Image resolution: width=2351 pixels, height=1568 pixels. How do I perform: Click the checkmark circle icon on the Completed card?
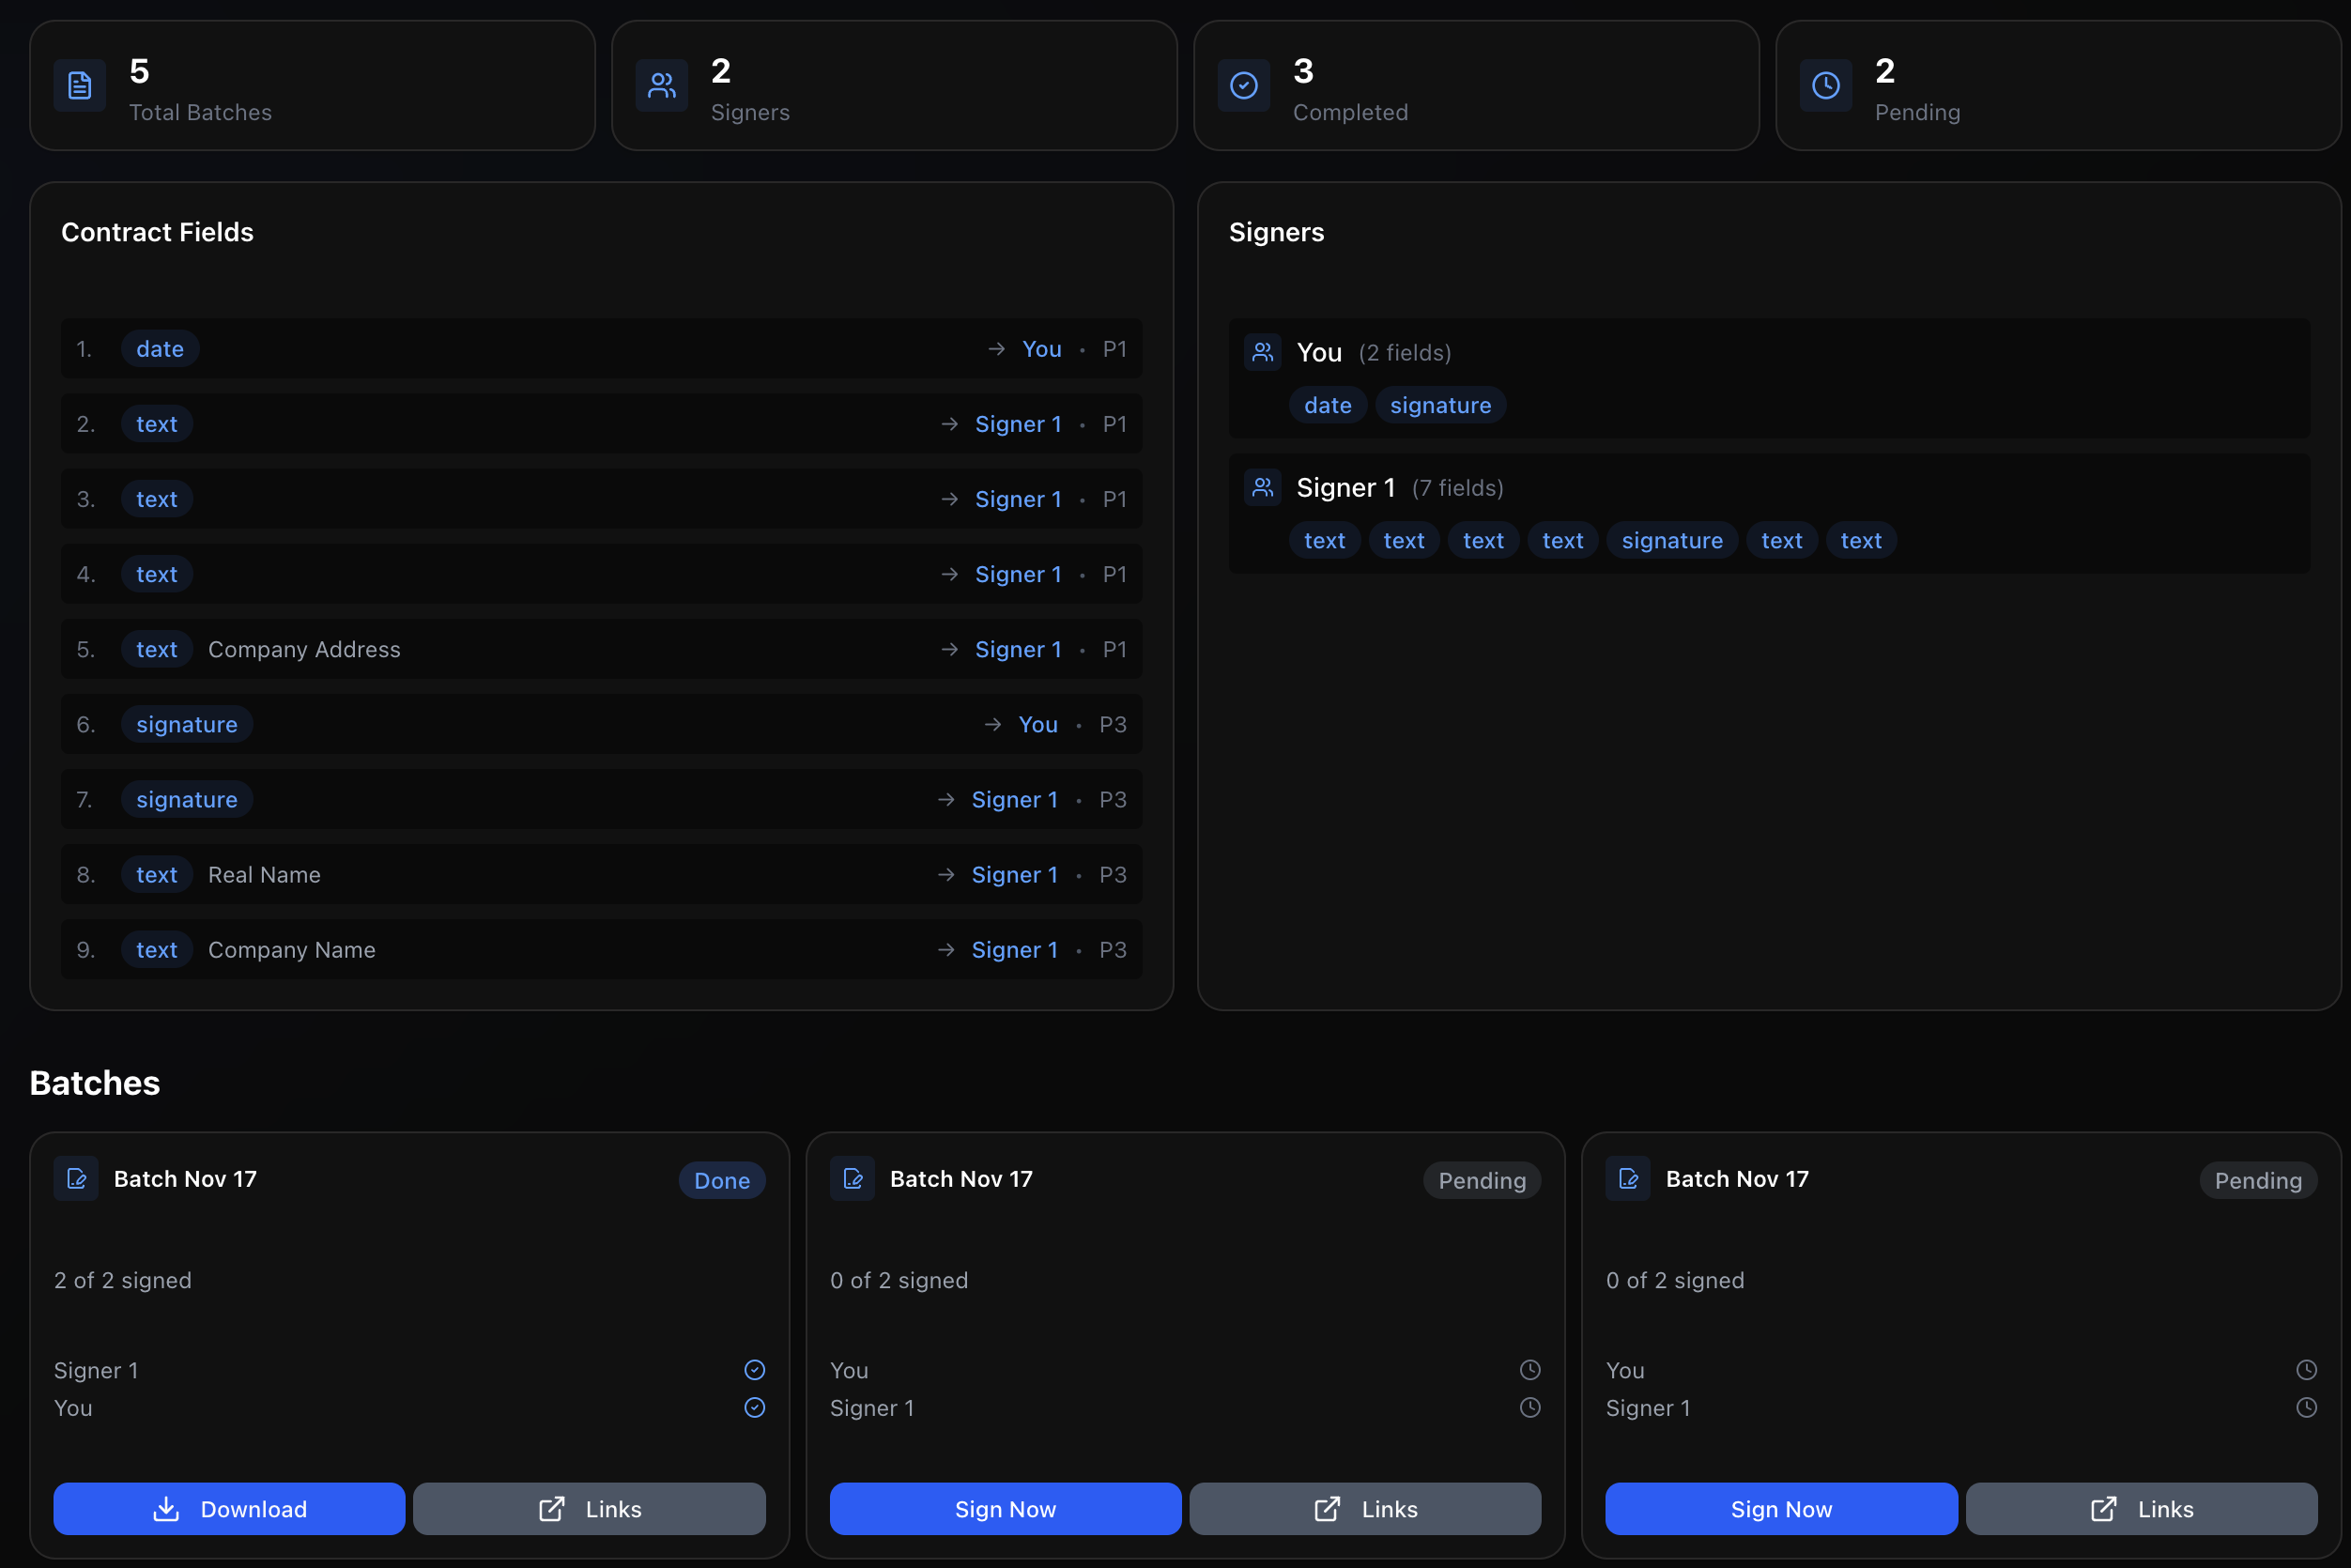(x=1242, y=86)
